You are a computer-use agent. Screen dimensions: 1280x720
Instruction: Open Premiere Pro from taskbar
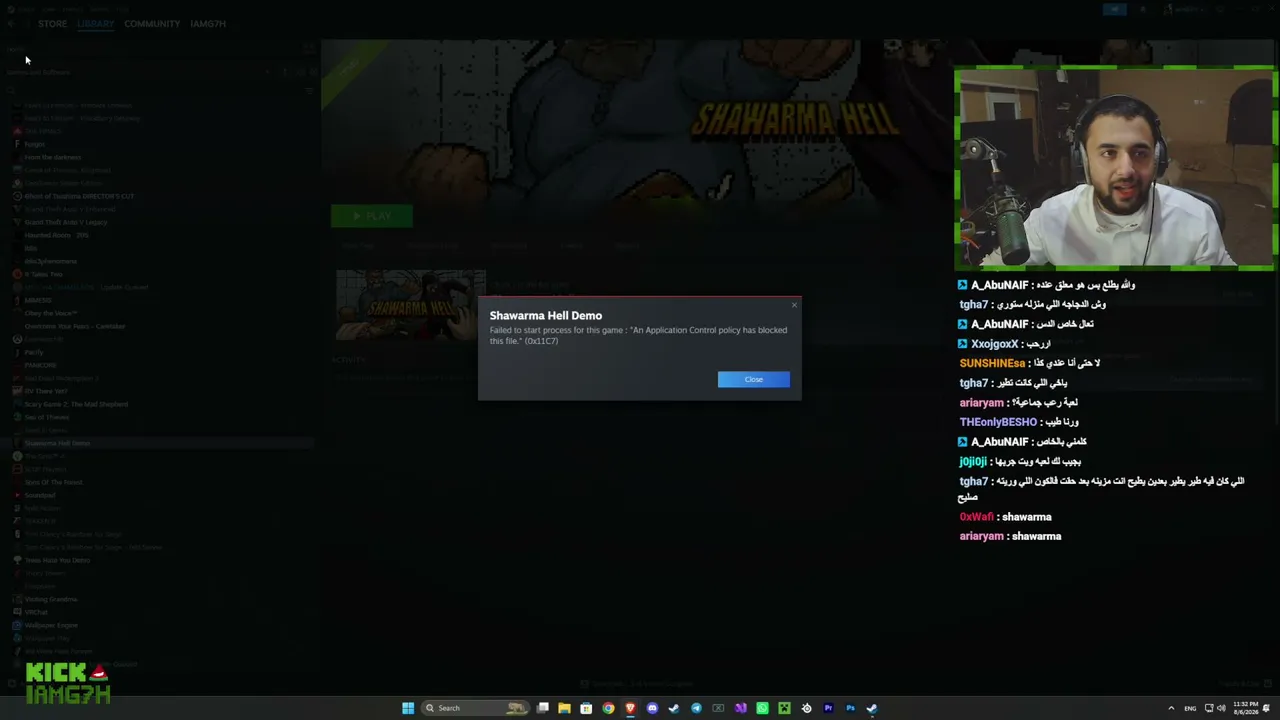828,708
